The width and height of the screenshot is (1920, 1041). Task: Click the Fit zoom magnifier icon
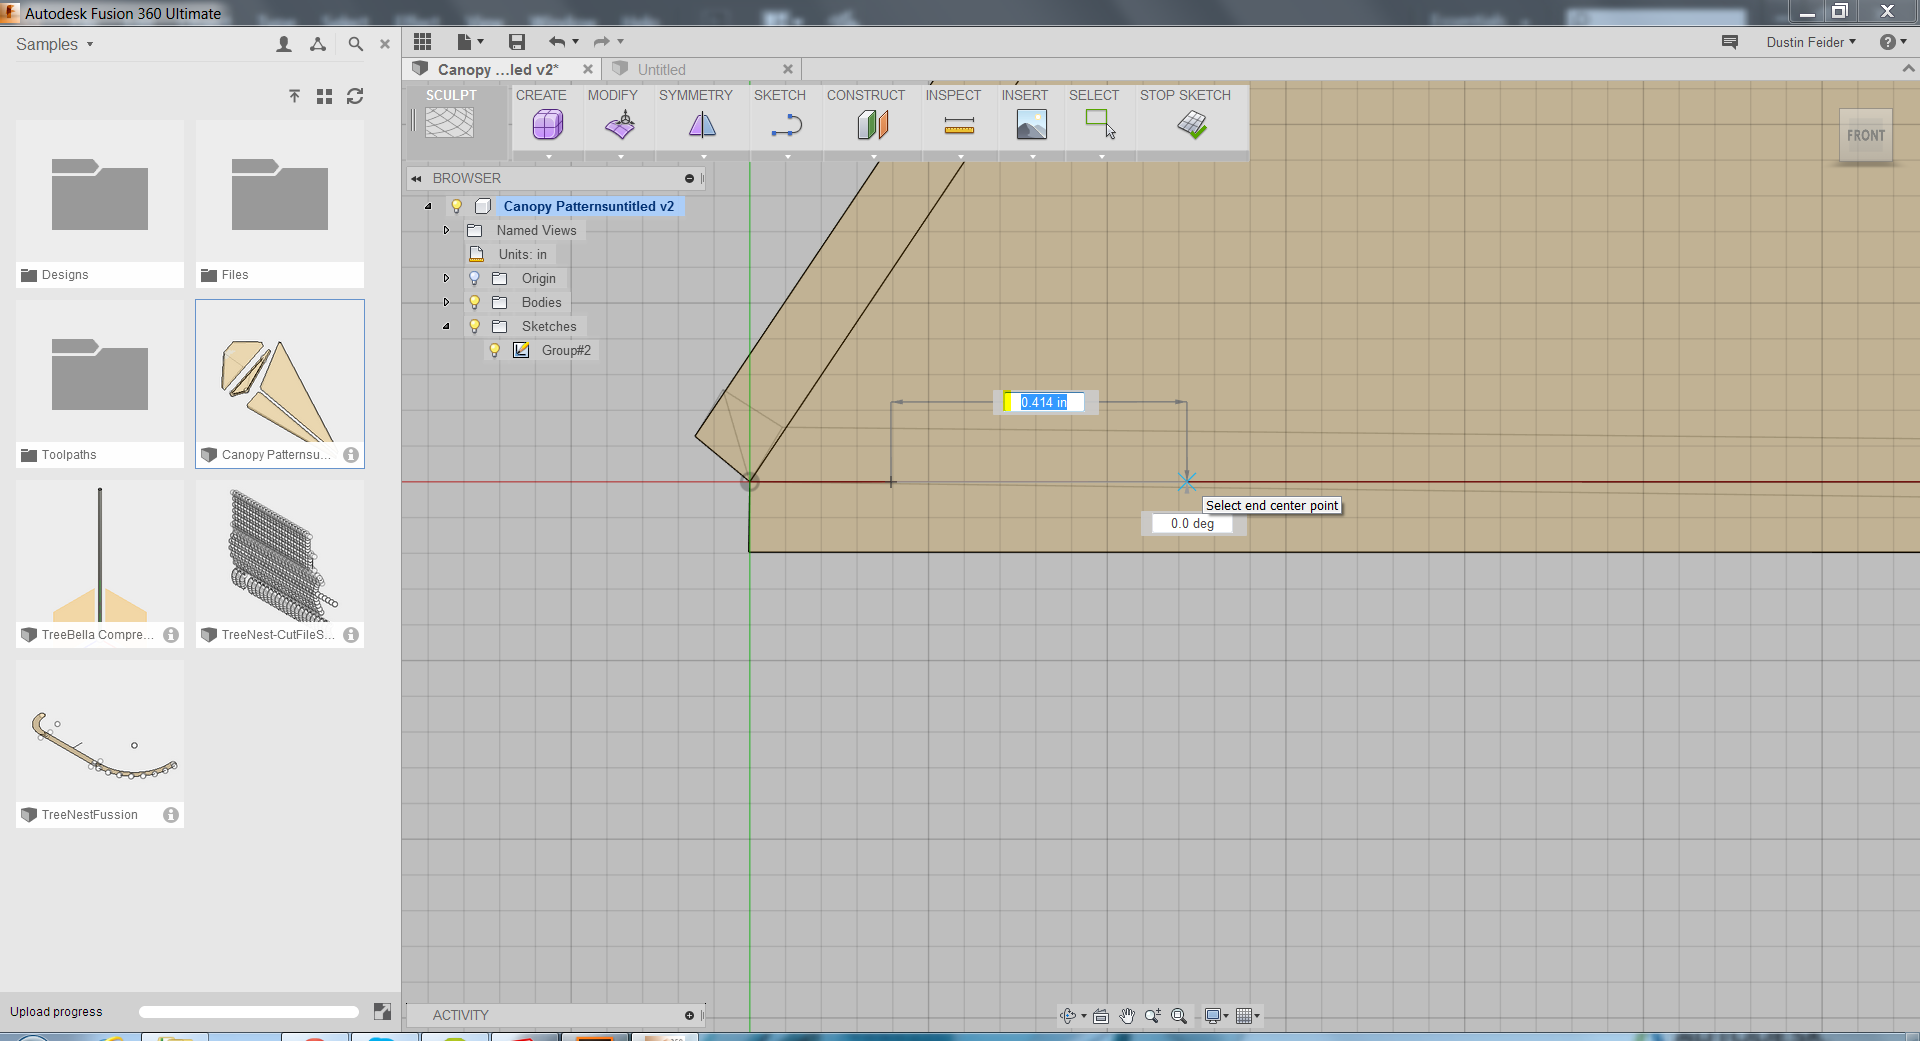pos(1179,1016)
